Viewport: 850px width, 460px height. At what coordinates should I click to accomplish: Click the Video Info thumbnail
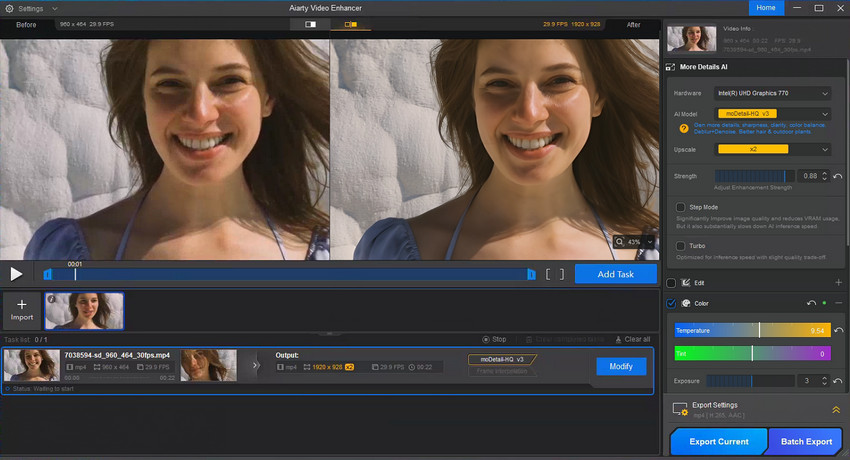pyautogui.click(x=692, y=38)
